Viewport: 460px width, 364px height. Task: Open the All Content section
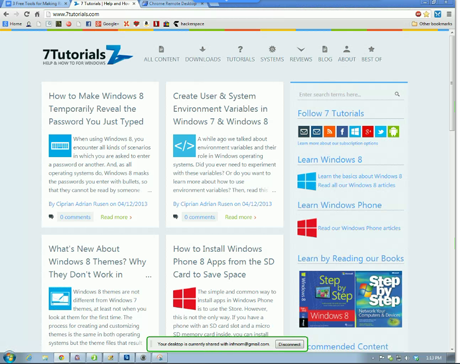pos(161,54)
